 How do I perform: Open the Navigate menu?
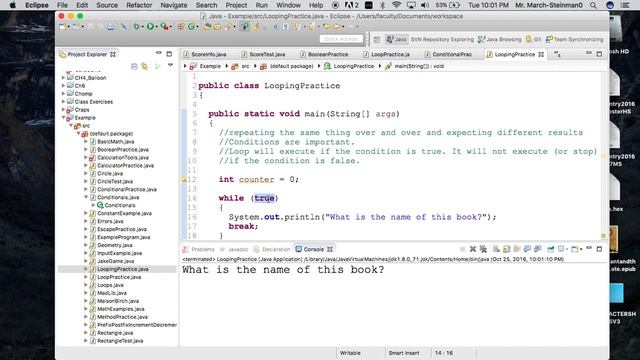point(173,5)
